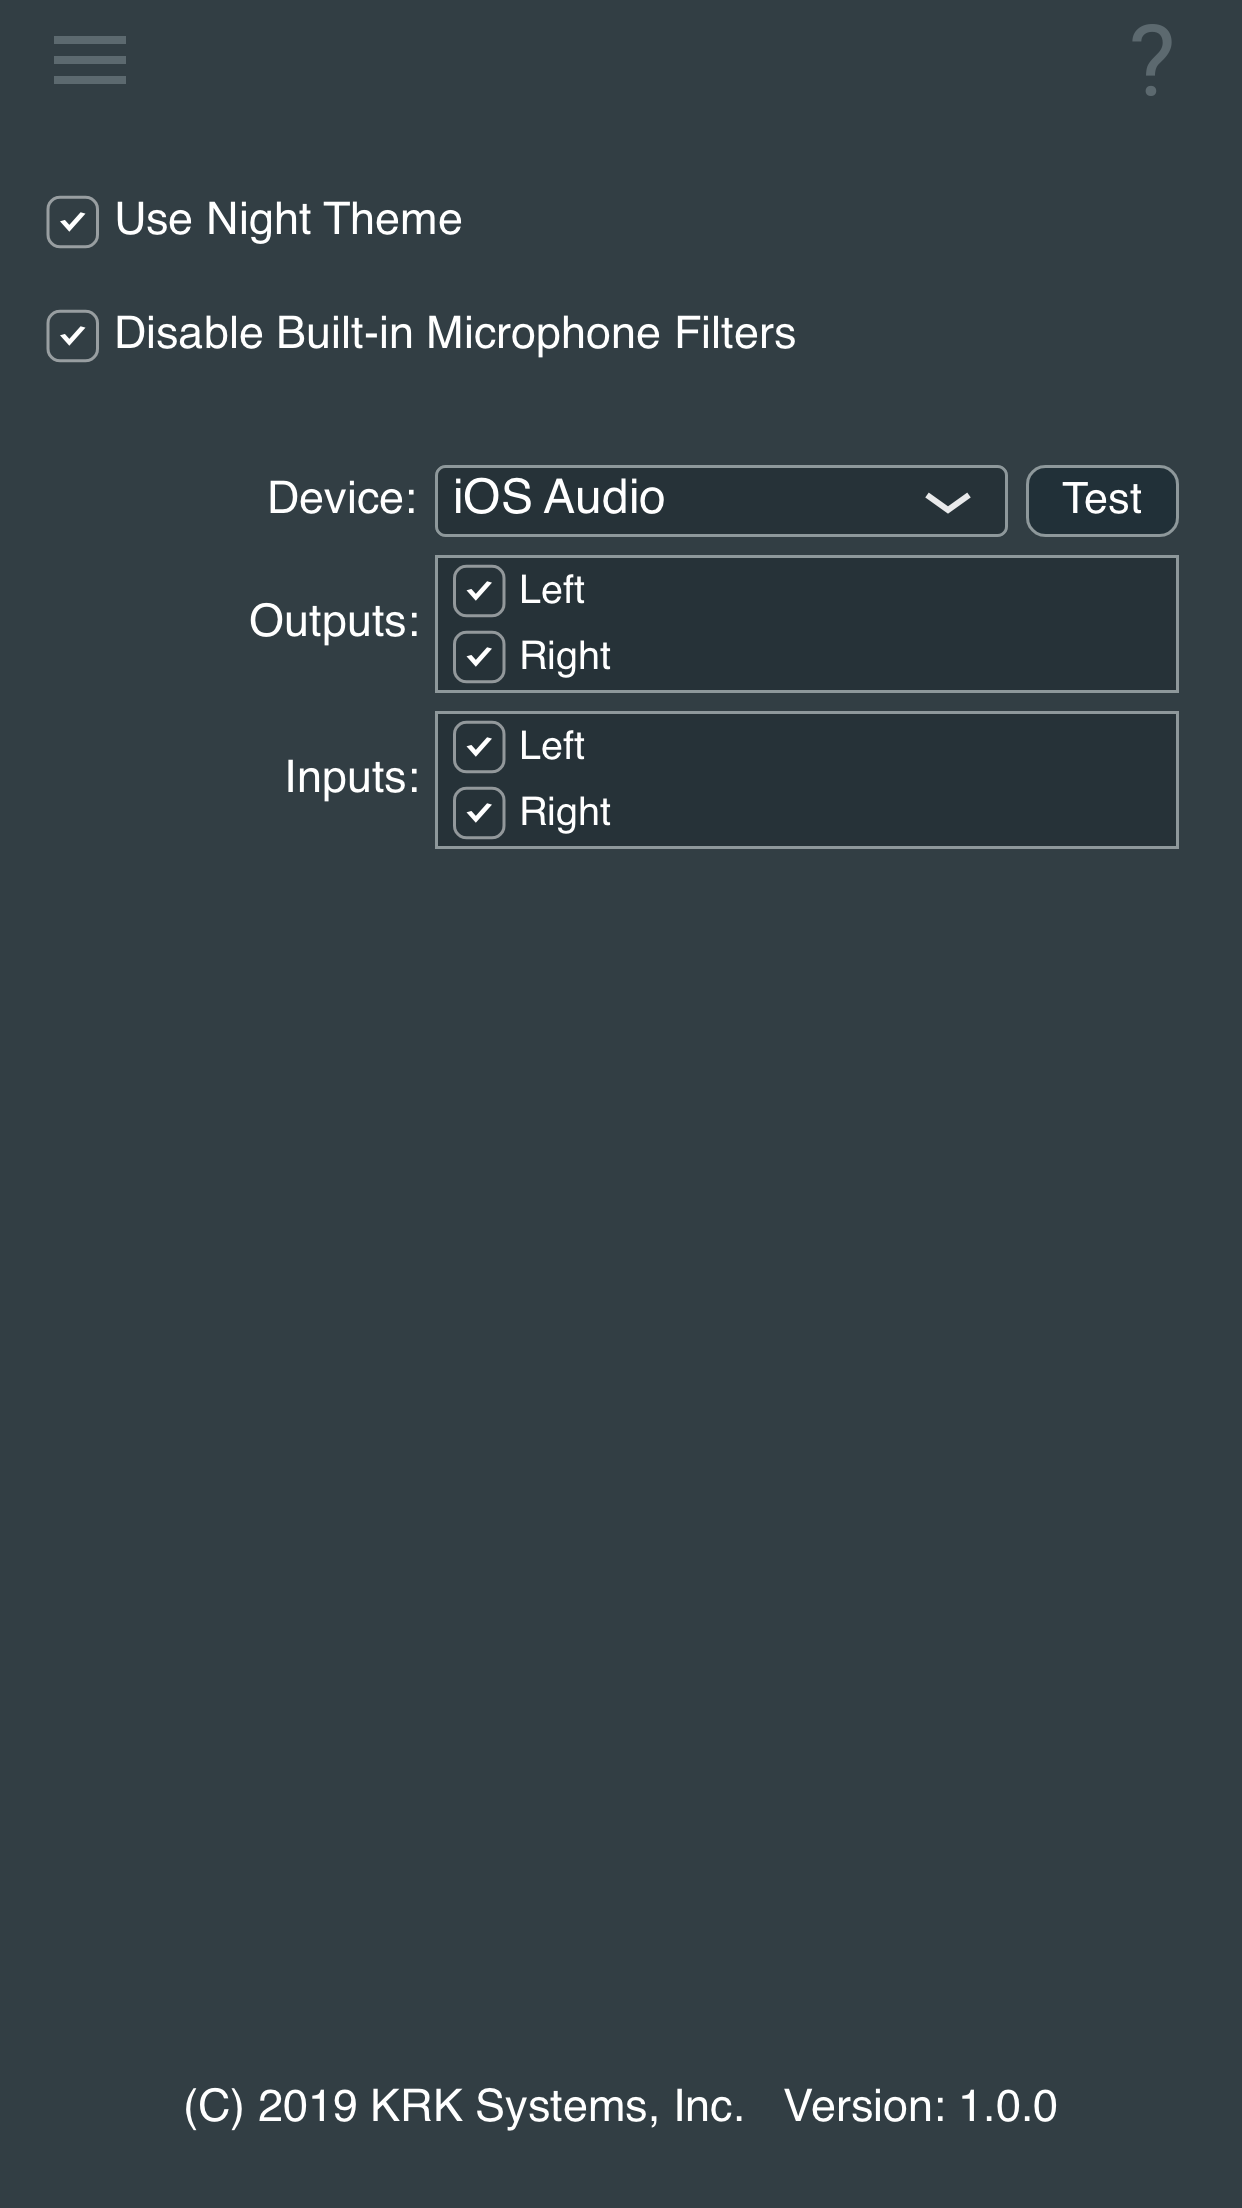Open the hamburger menu
This screenshot has height=2208, width=1242.
90,60
